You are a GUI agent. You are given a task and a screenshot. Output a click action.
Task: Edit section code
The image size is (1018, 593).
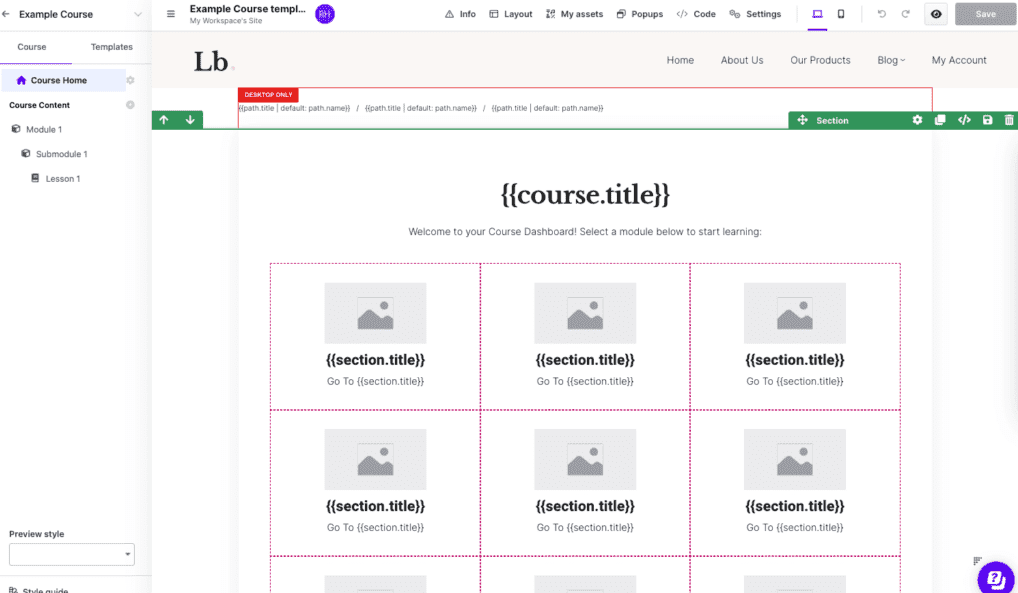pos(964,120)
